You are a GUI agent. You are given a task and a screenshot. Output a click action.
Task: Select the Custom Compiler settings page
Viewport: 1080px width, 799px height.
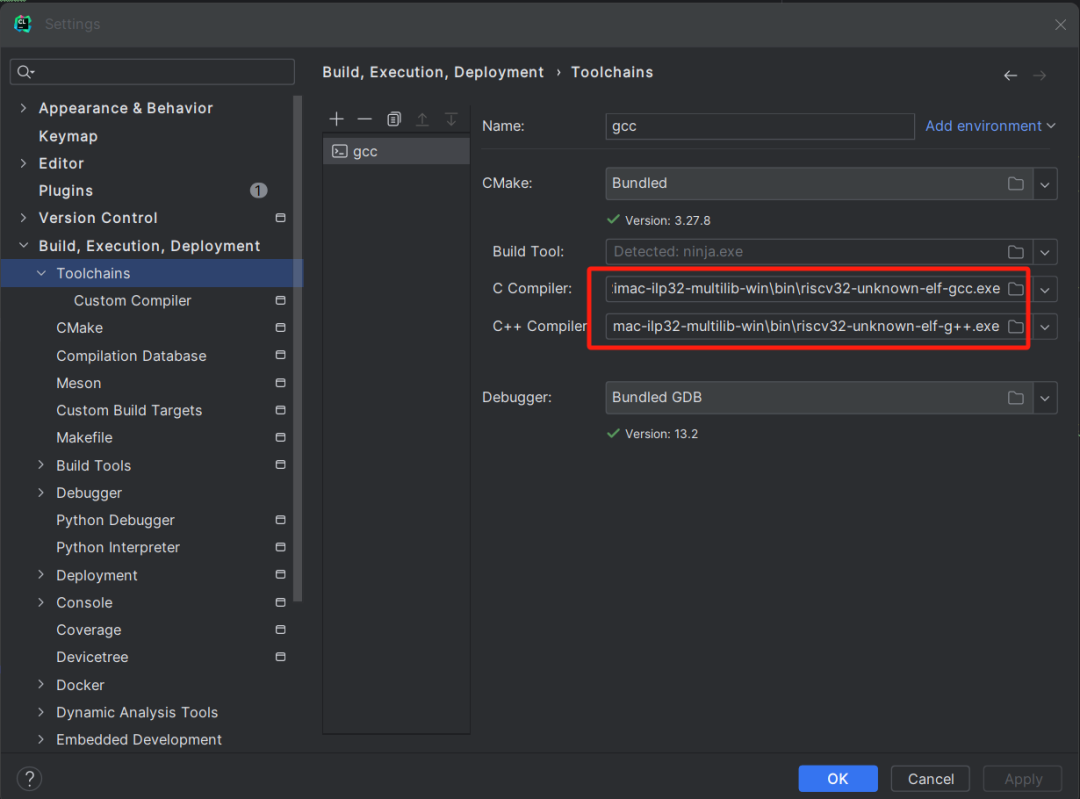pyautogui.click(x=132, y=301)
